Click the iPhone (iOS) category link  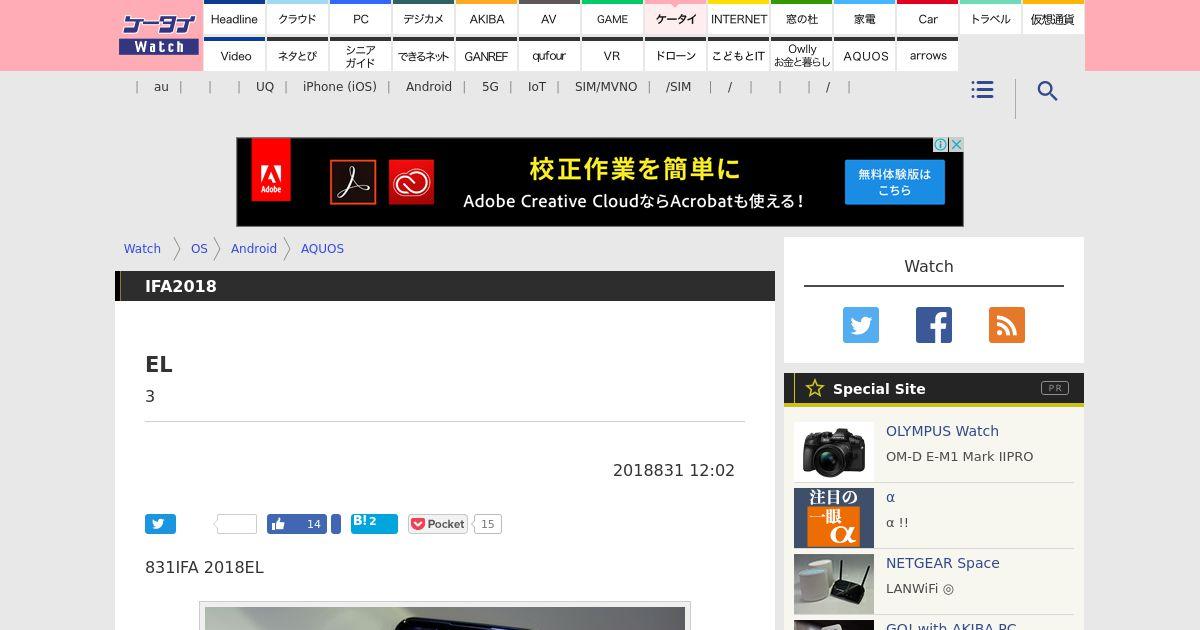pyautogui.click(x=340, y=87)
